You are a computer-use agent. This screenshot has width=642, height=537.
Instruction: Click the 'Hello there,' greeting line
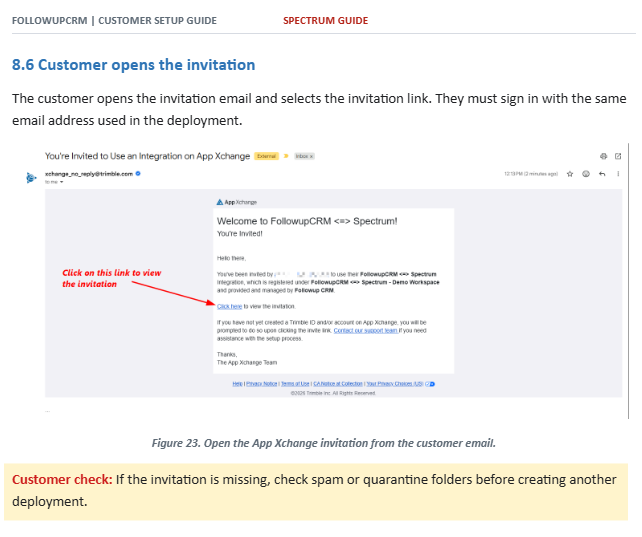coord(231,258)
